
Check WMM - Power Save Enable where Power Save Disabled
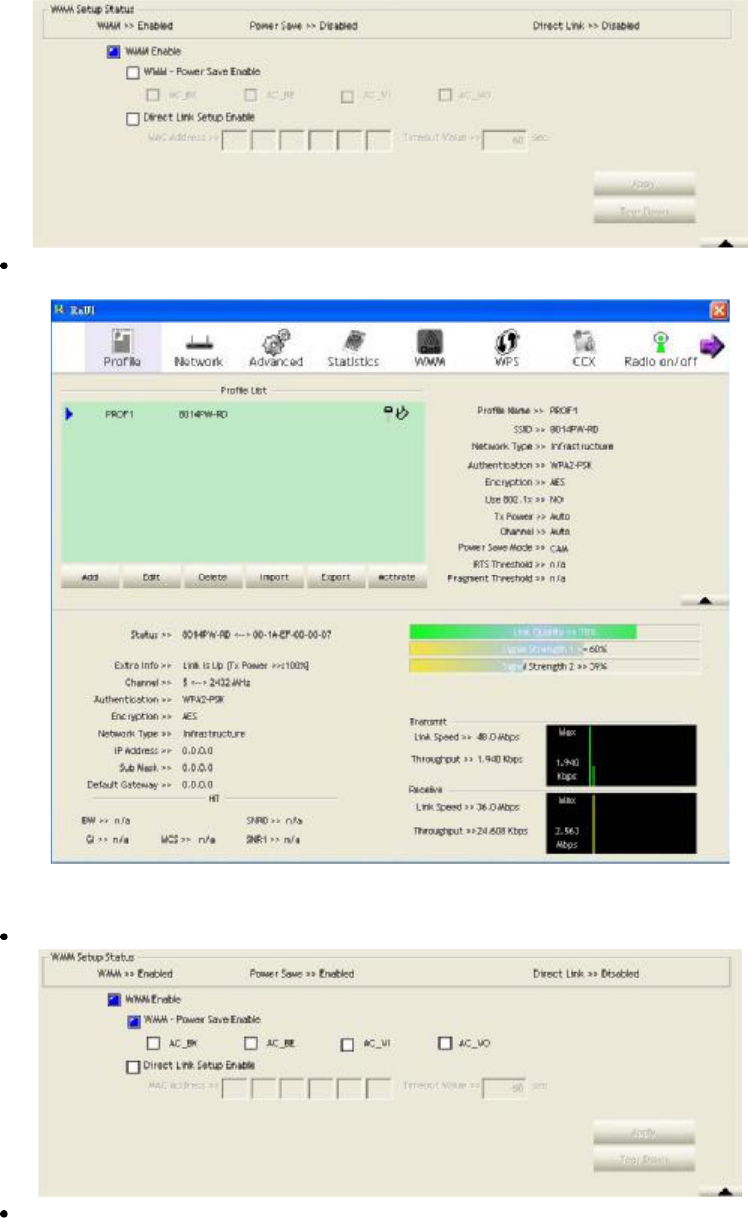point(132,72)
